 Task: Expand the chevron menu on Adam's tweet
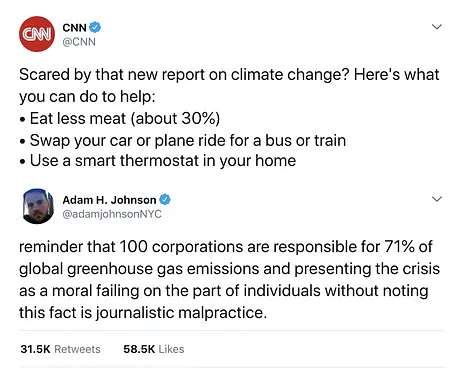coord(437,199)
